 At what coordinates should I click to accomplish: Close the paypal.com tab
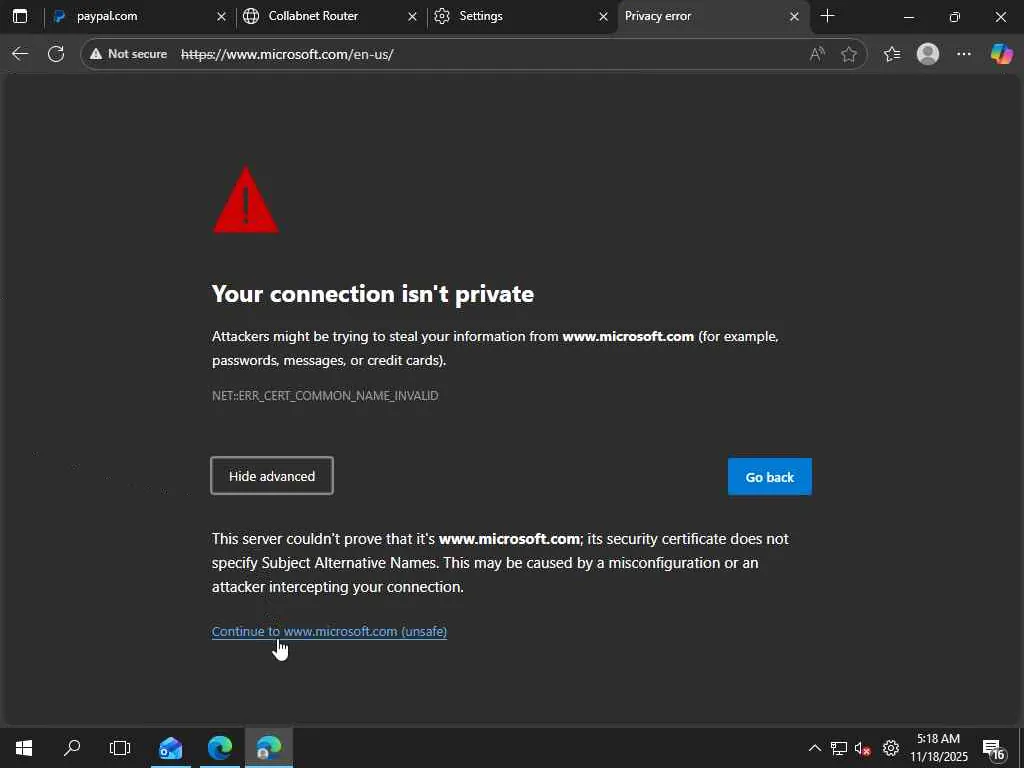(221, 16)
